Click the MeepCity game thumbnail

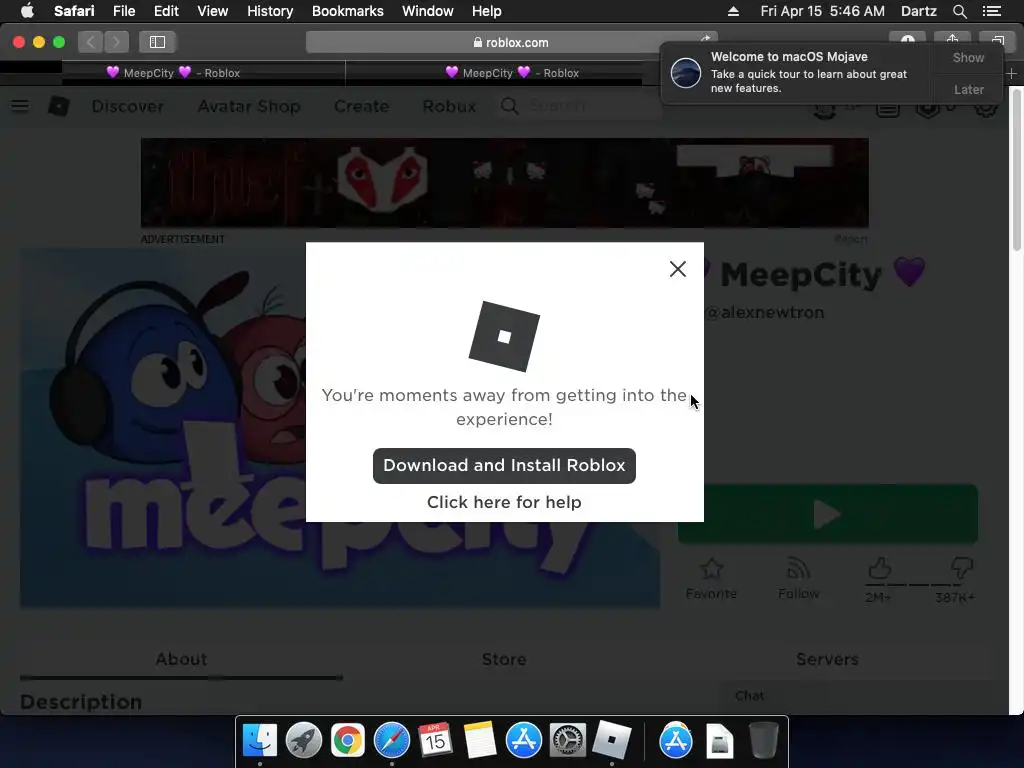[163, 428]
